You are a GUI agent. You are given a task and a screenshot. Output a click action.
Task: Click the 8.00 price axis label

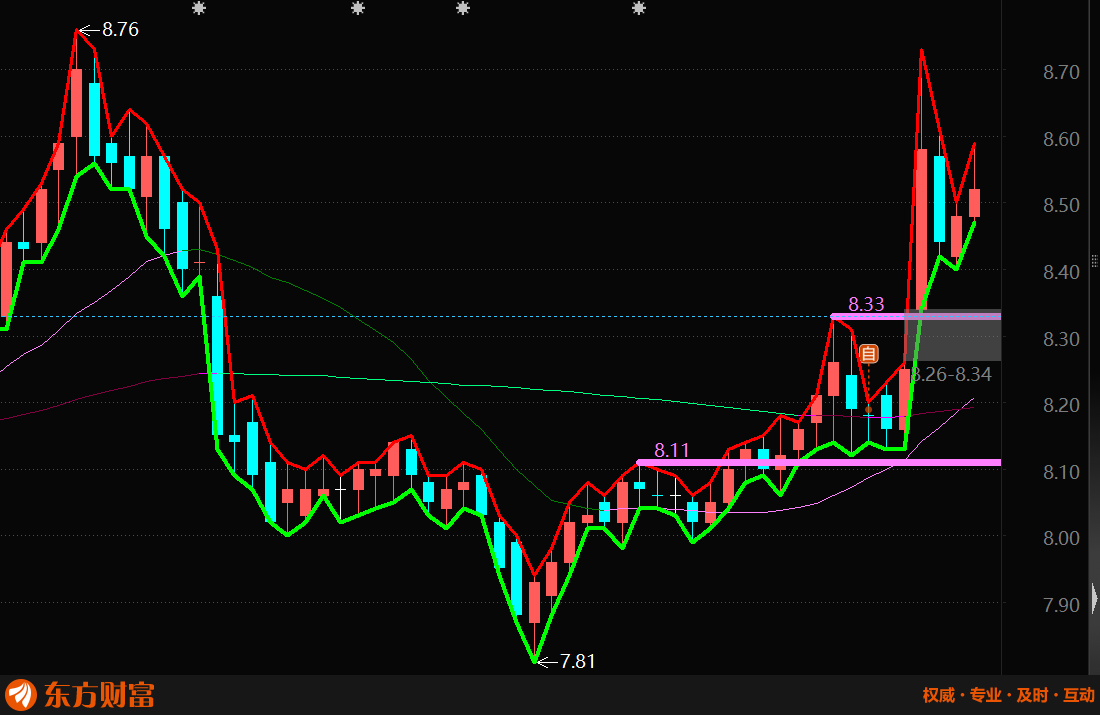click(1061, 537)
